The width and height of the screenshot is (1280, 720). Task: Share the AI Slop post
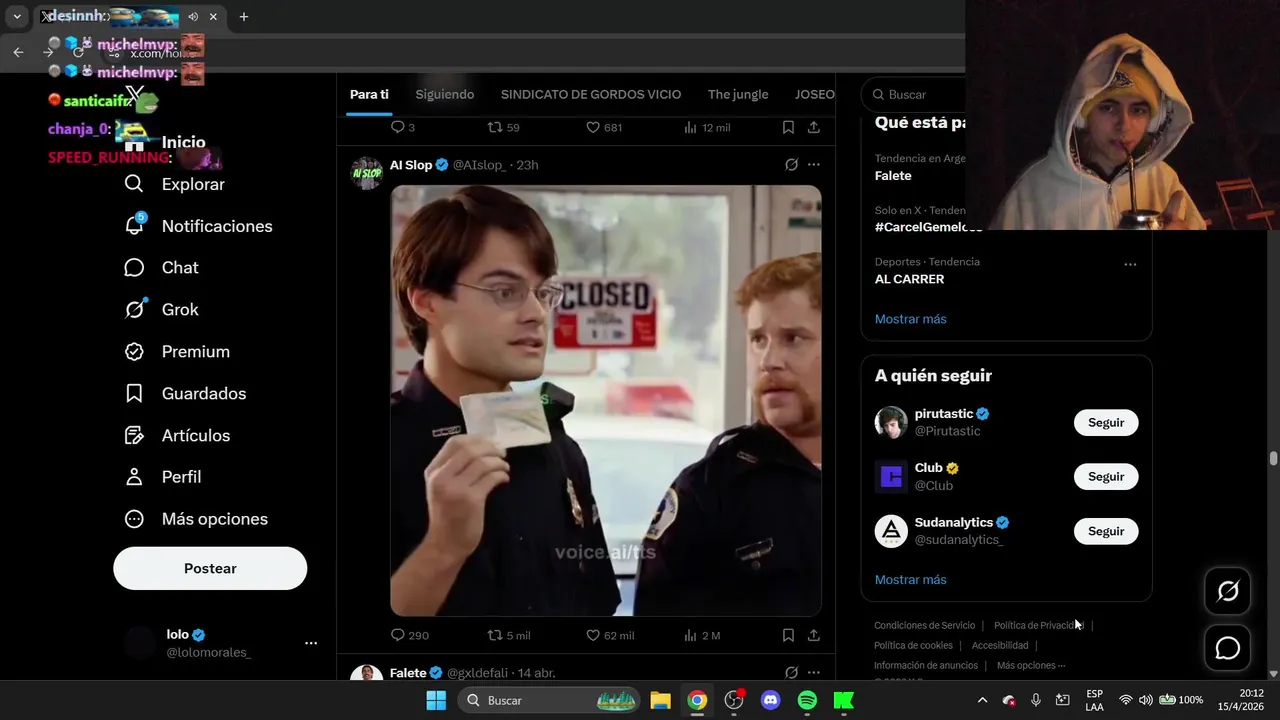814,635
